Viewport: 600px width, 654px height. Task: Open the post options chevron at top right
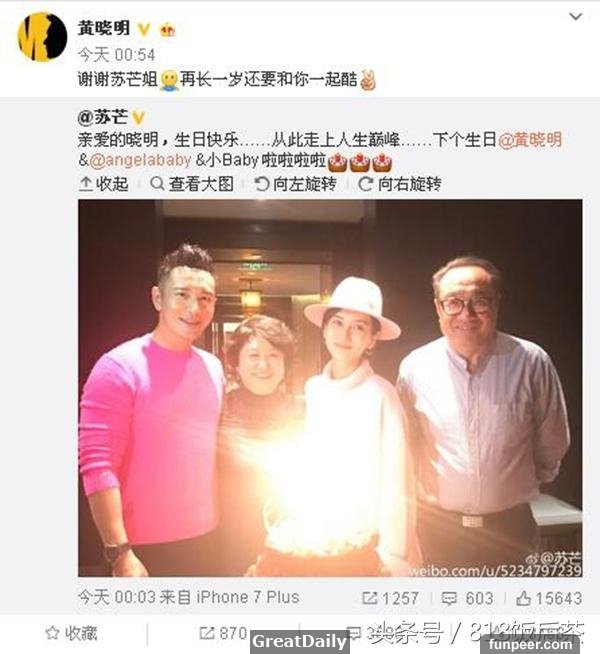pos(575,17)
